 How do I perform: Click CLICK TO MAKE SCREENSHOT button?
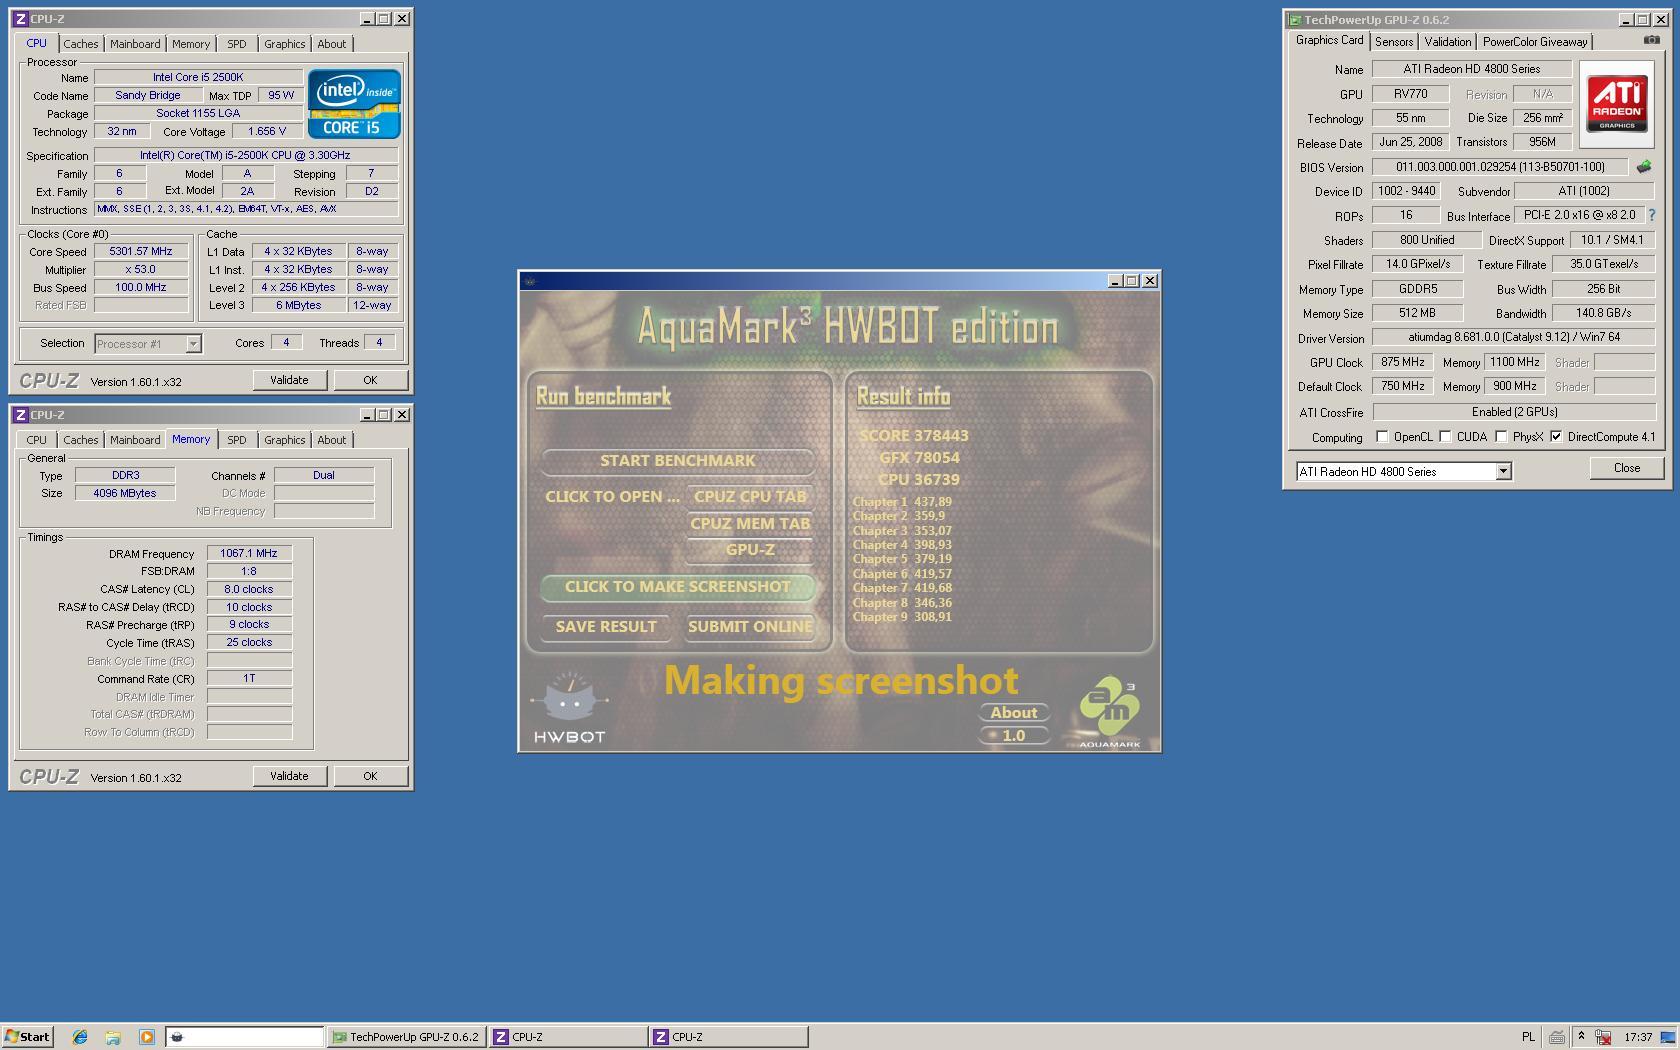click(677, 587)
